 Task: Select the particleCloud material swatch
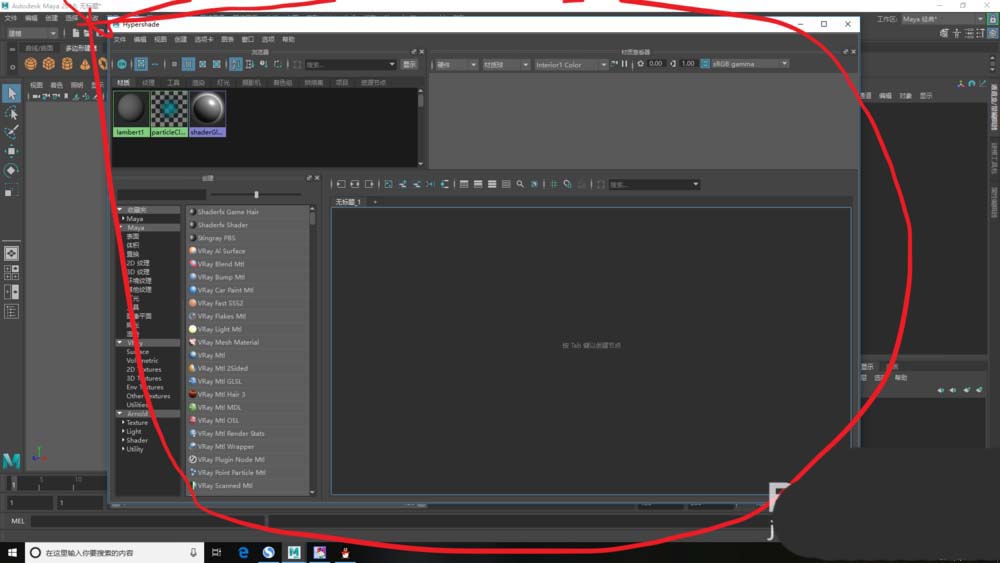[169, 113]
